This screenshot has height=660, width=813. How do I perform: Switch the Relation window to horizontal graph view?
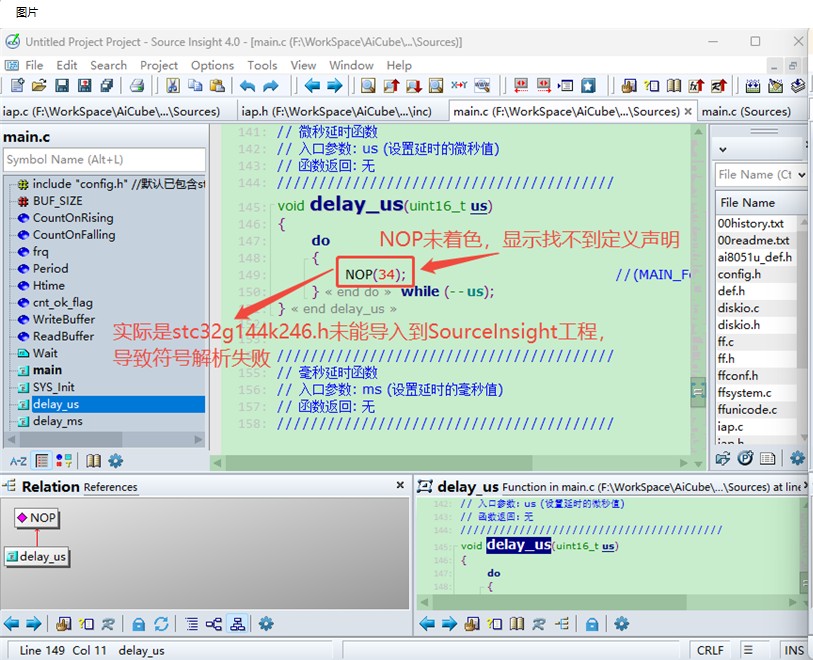(214, 624)
